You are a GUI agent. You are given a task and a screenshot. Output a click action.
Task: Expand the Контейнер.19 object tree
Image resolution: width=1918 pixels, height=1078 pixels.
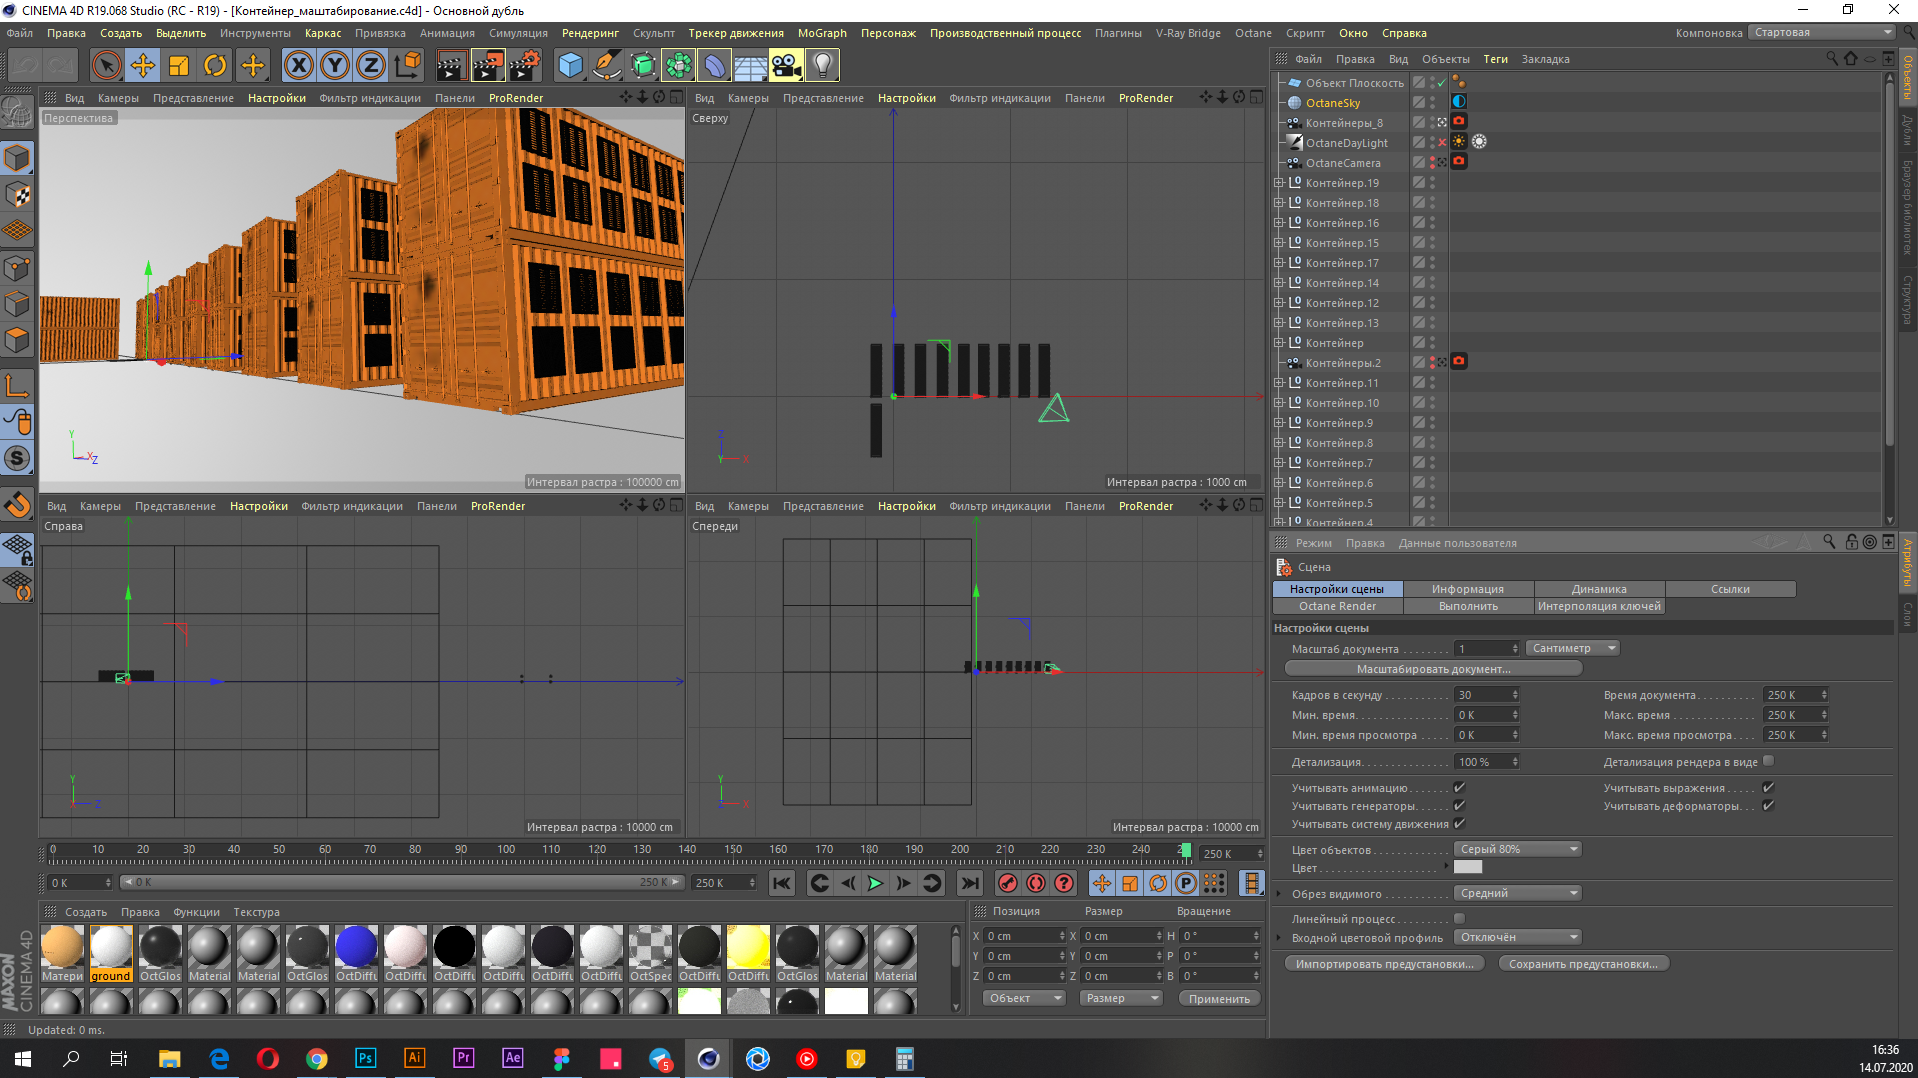(x=1278, y=183)
